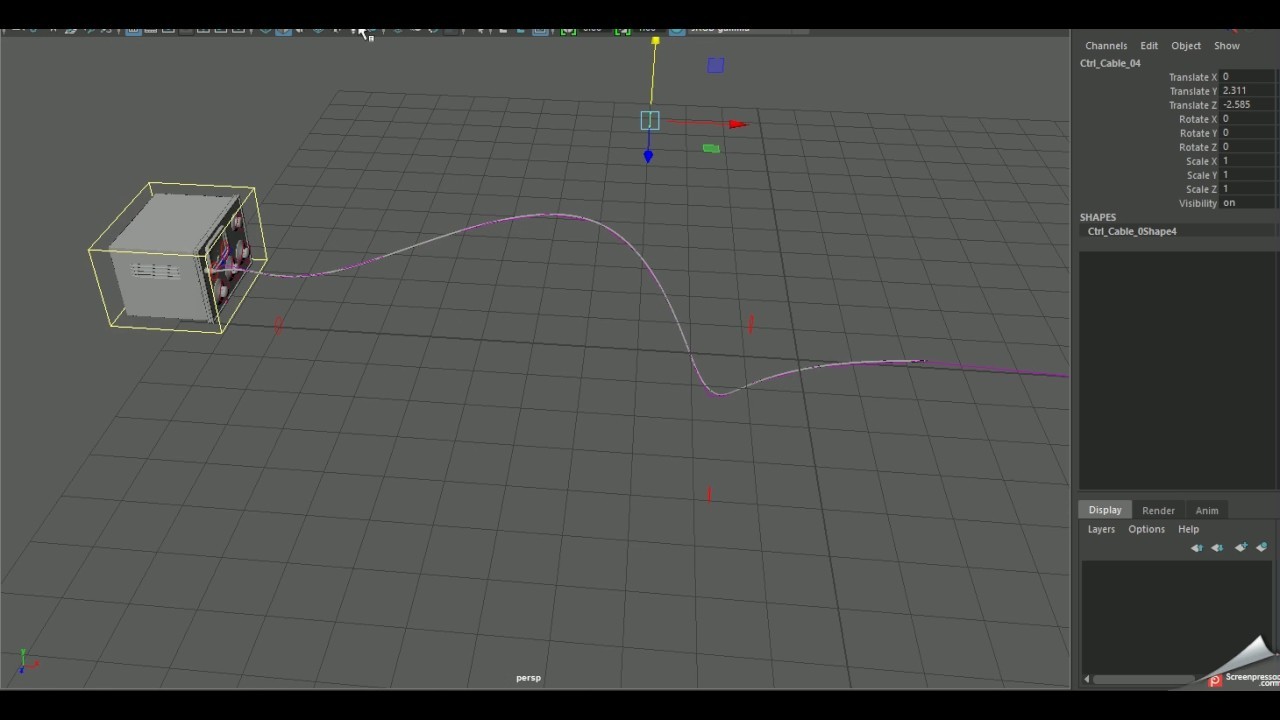Switch to the Render tab
Image resolution: width=1280 pixels, height=720 pixels.
tap(1158, 510)
